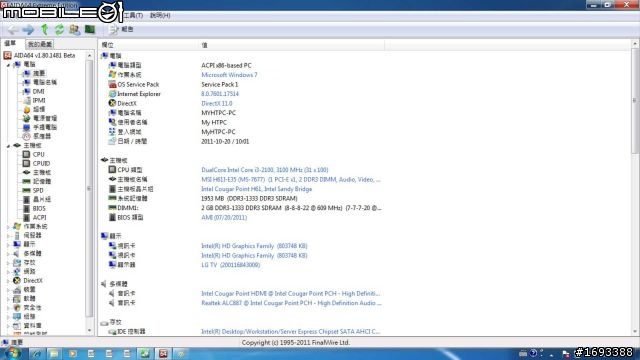Open the AMI (07/20/2011) BIOS link
Image resolution: width=640 pixels, height=360 pixels.
224,218
